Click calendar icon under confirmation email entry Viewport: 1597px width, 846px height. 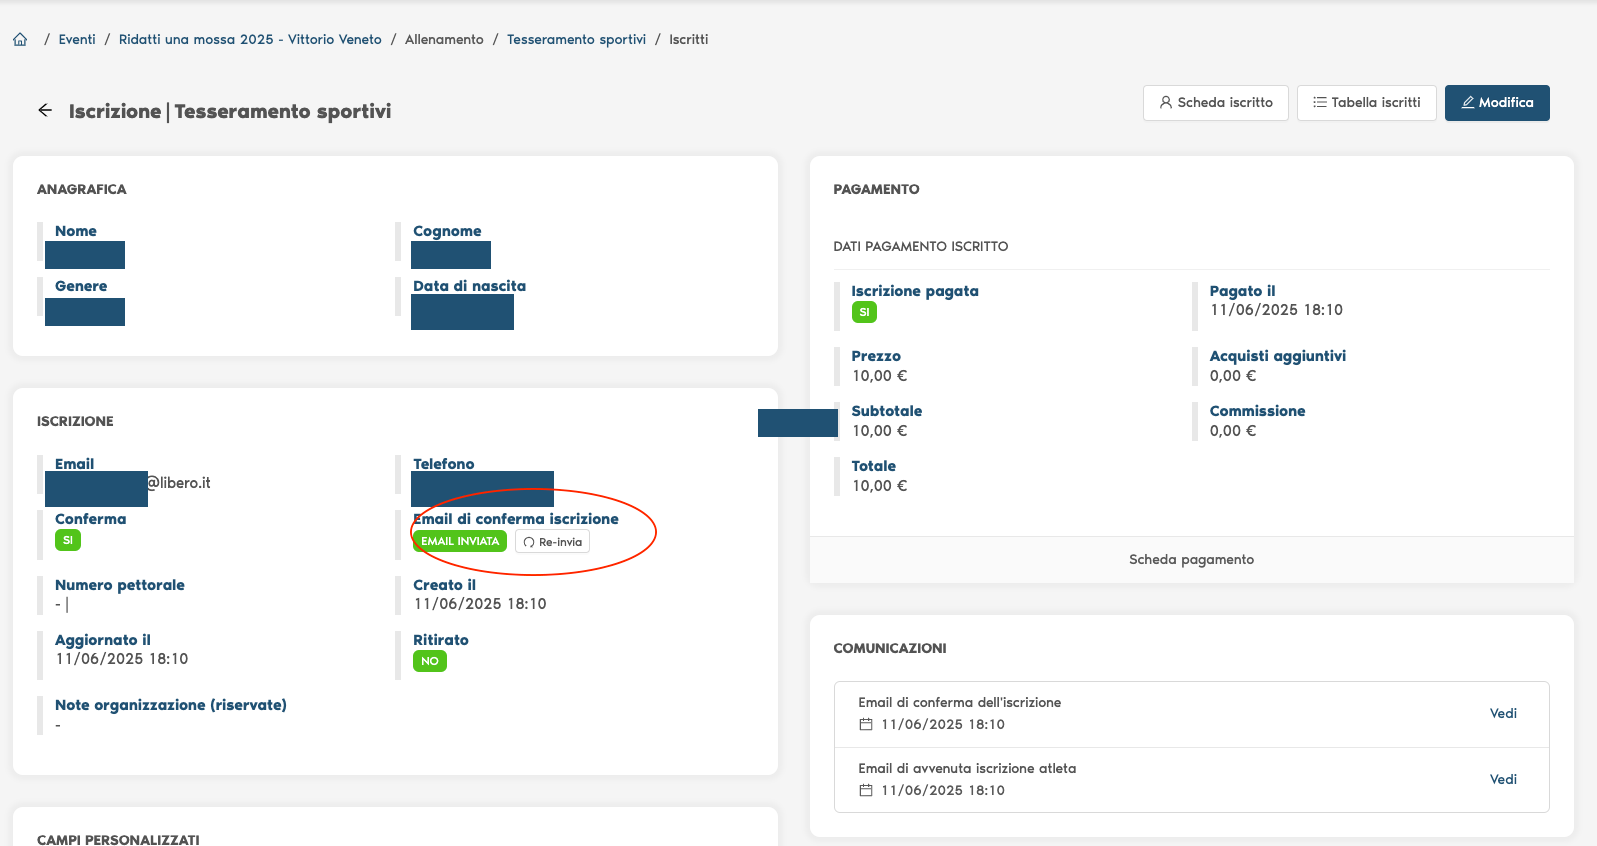coord(866,725)
